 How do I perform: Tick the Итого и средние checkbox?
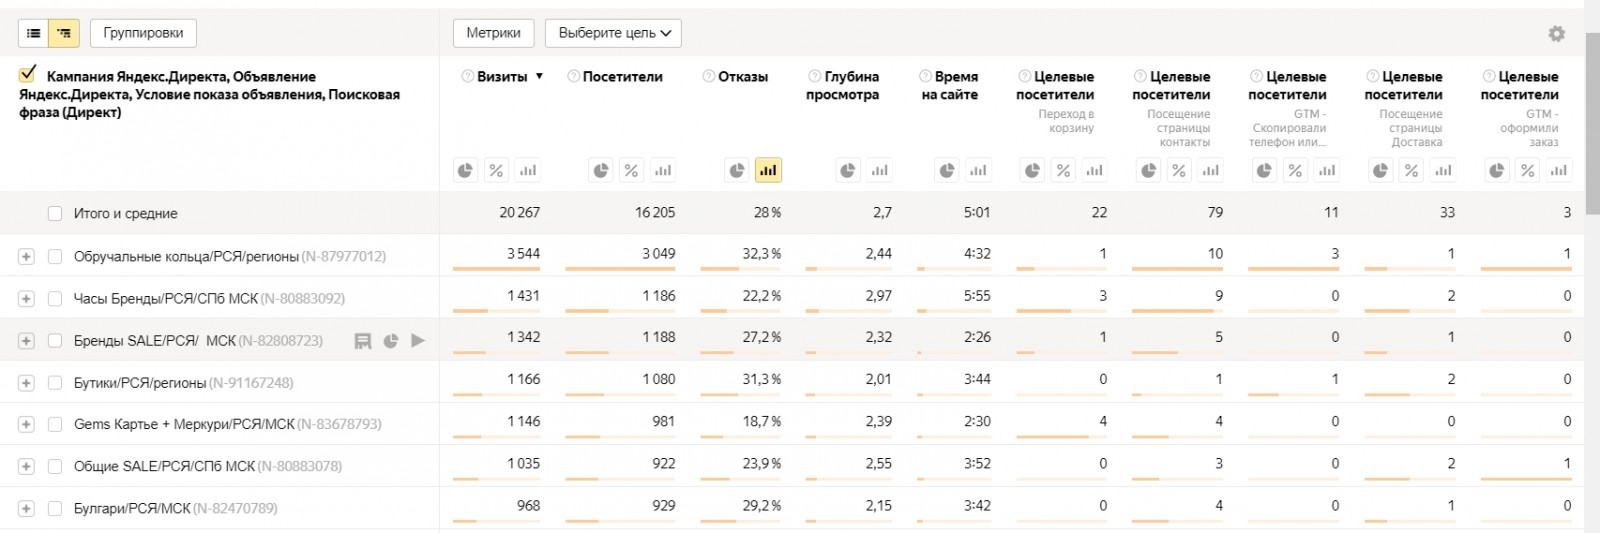pos(55,214)
